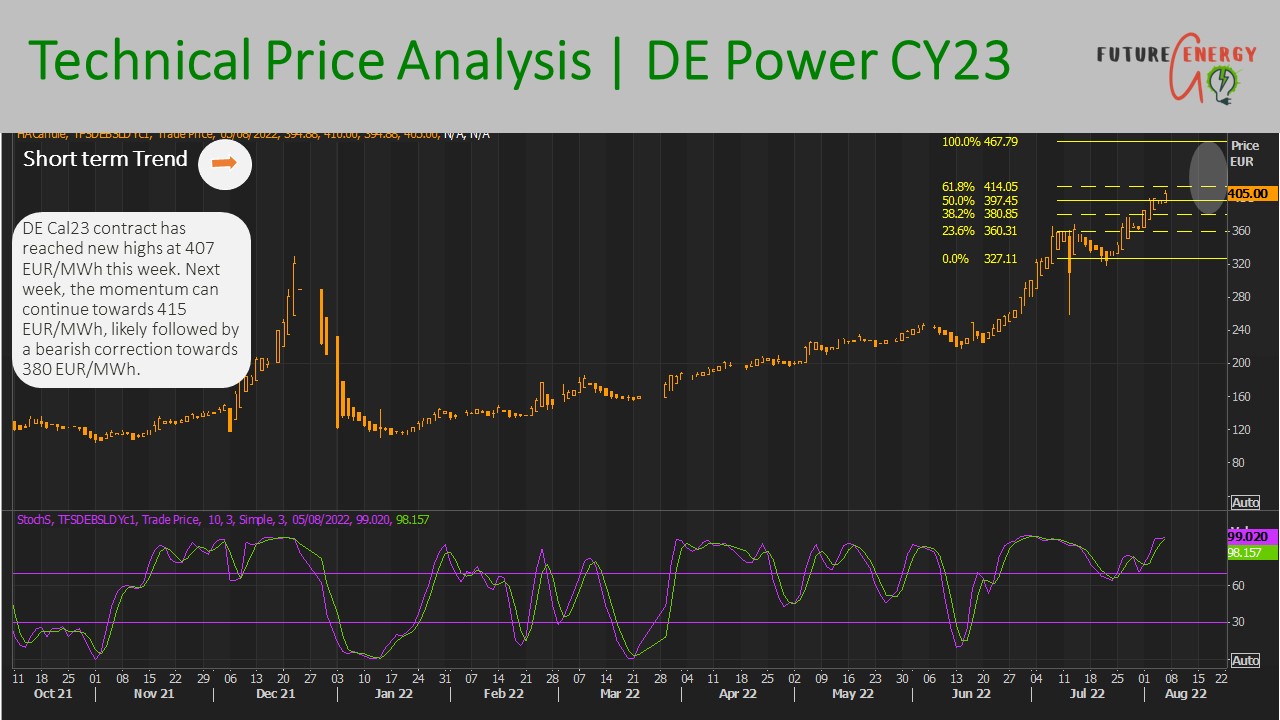Click the 'Price EUR' axis label
The width and height of the screenshot is (1280, 720).
(x=1244, y=153)
